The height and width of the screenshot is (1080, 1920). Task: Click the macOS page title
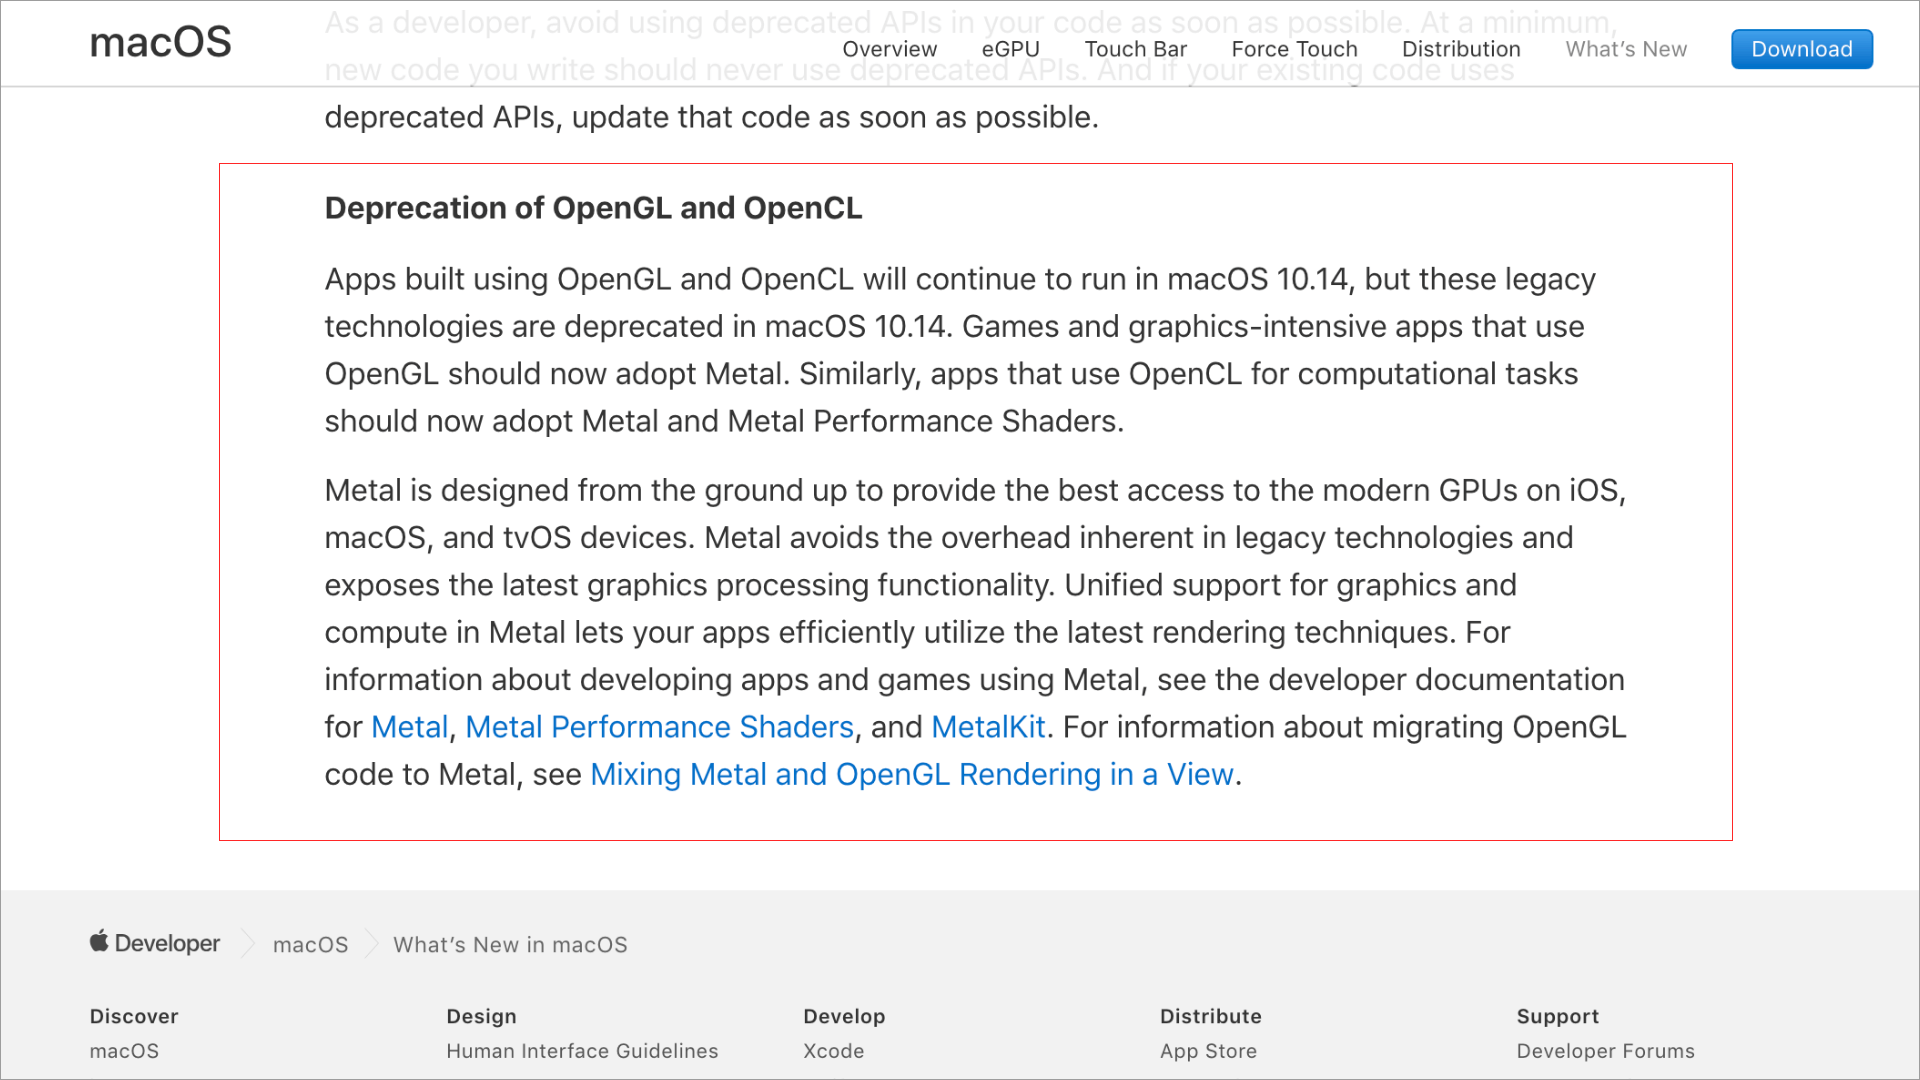click(x=160, y=42)
